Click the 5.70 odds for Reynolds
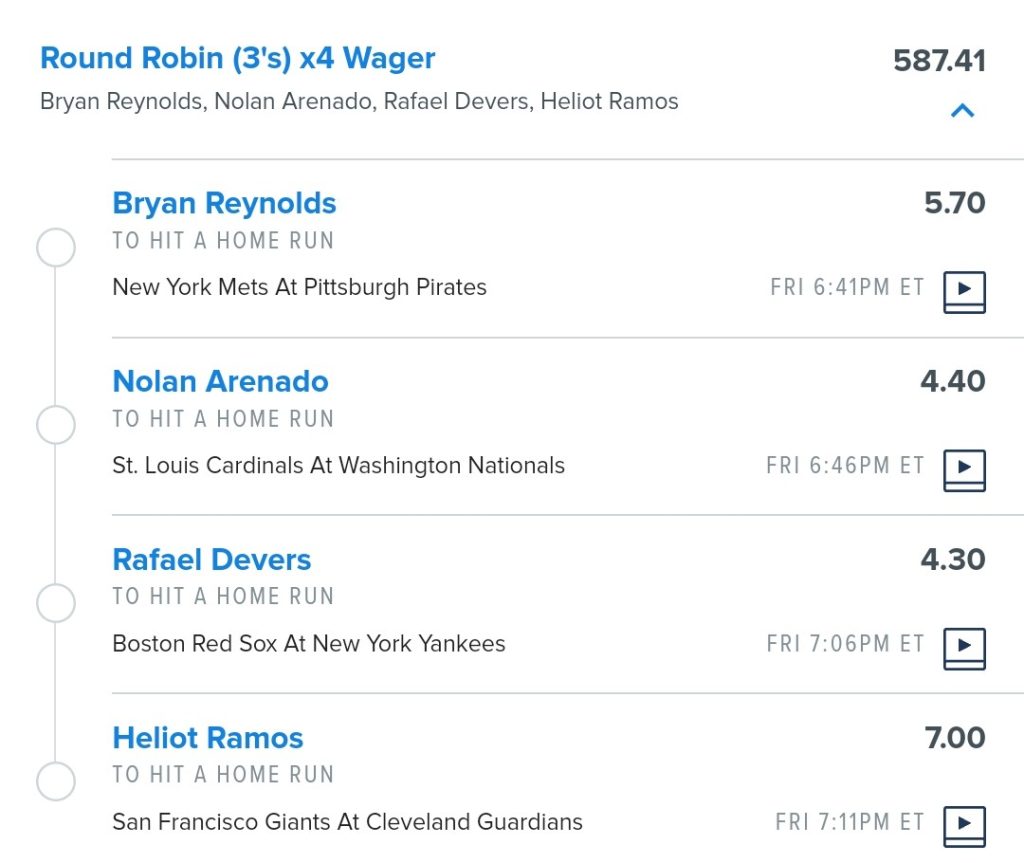The image size is (1024, 863). coord(955,203)
